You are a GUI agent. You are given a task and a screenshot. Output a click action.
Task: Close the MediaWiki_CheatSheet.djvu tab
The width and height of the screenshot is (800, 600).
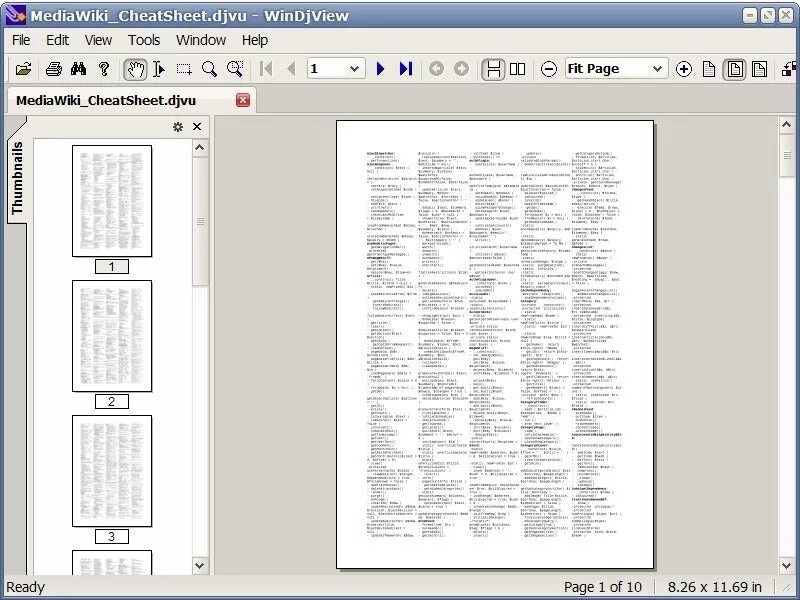click(x=243, y=100)
